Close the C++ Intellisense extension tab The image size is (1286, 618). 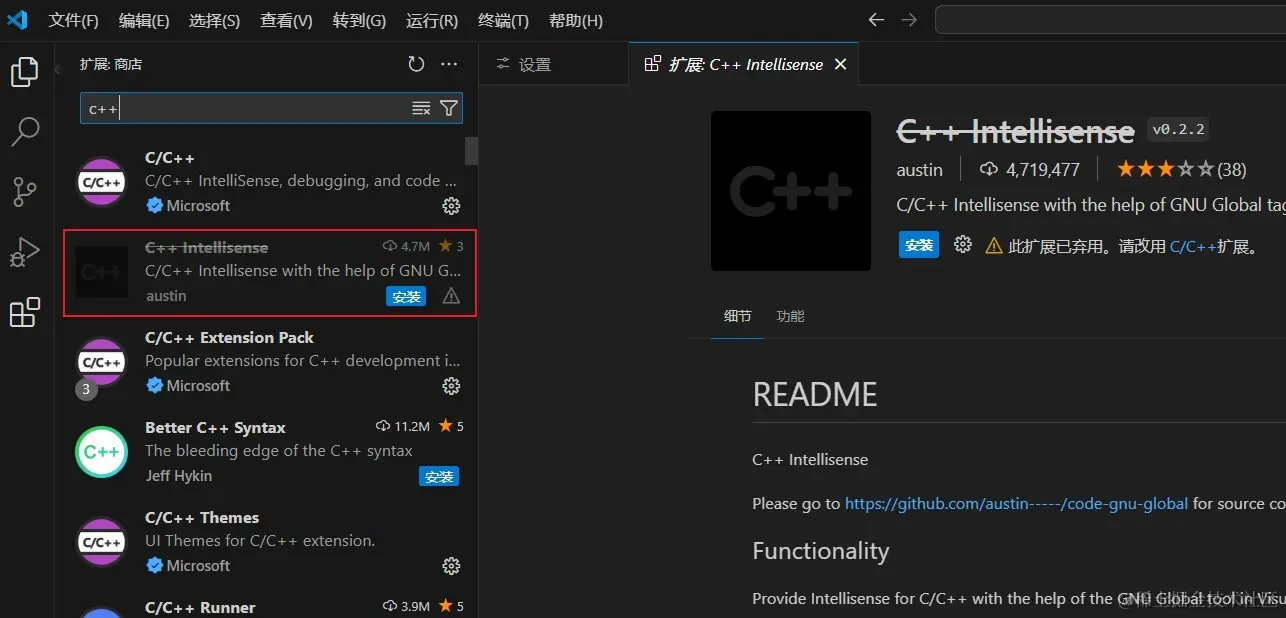(840, 64)
